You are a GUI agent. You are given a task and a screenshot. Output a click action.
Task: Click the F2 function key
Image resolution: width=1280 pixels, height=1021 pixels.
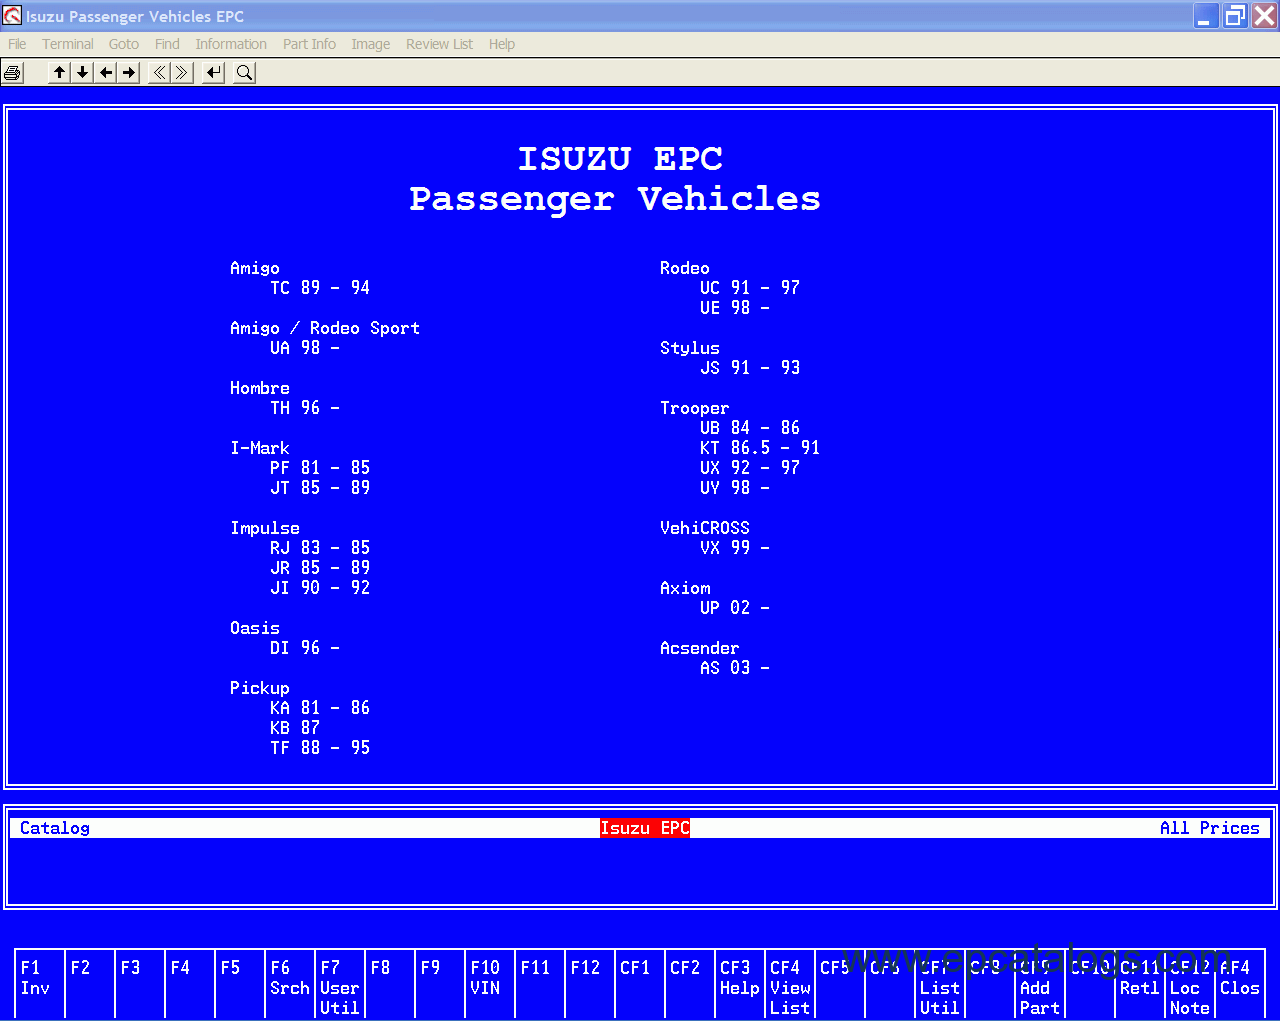pos(90,984)
